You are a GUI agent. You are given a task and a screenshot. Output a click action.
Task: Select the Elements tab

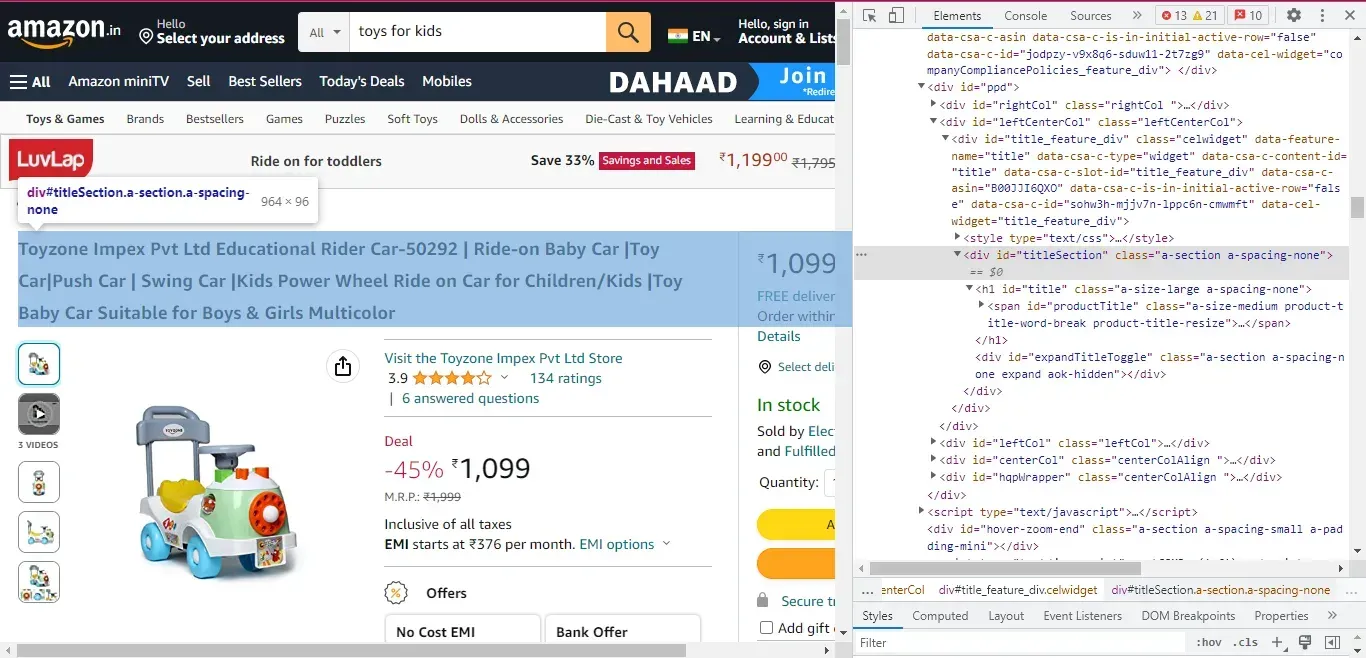point(957,15)
